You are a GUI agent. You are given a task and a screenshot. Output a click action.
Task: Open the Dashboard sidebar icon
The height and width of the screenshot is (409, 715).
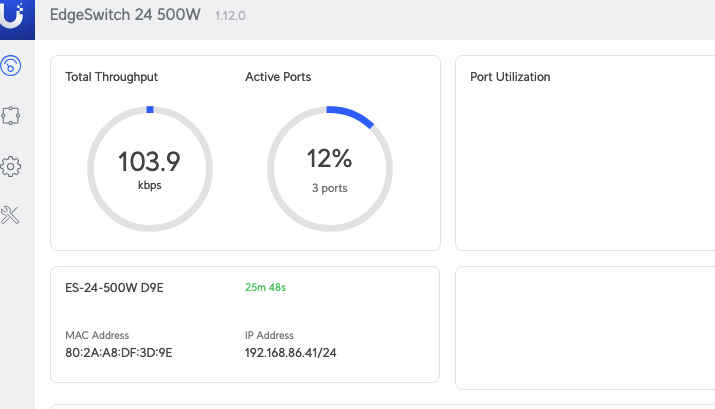[11, 67]
